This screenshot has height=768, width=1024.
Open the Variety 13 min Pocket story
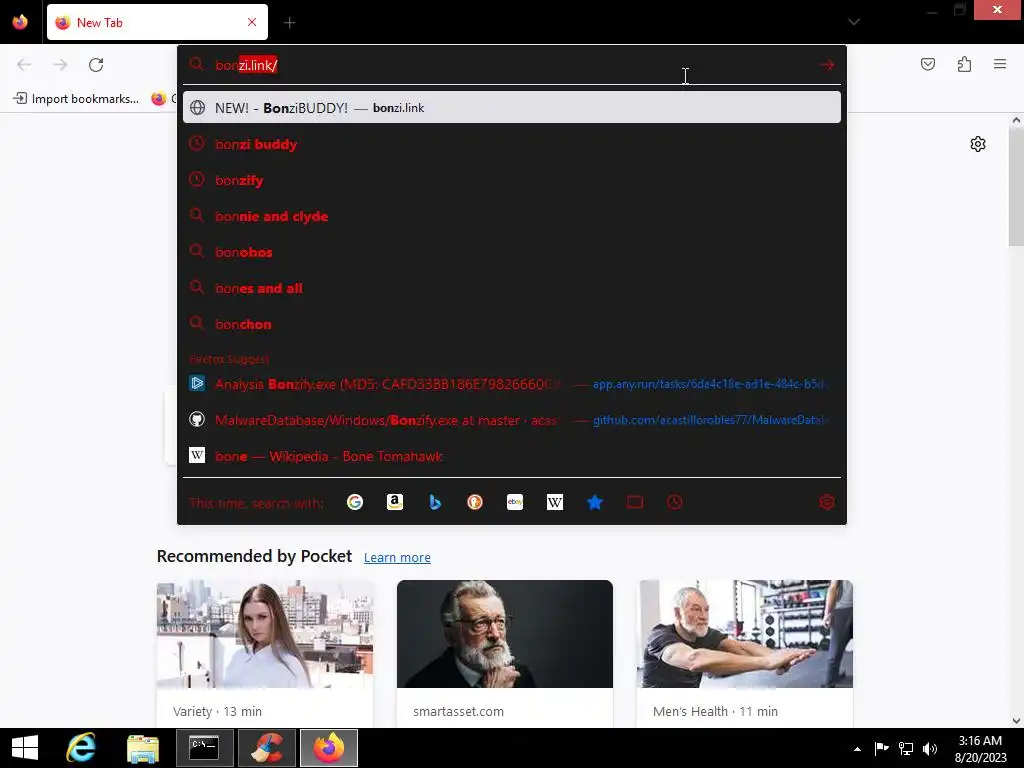(x=264, y=654)
